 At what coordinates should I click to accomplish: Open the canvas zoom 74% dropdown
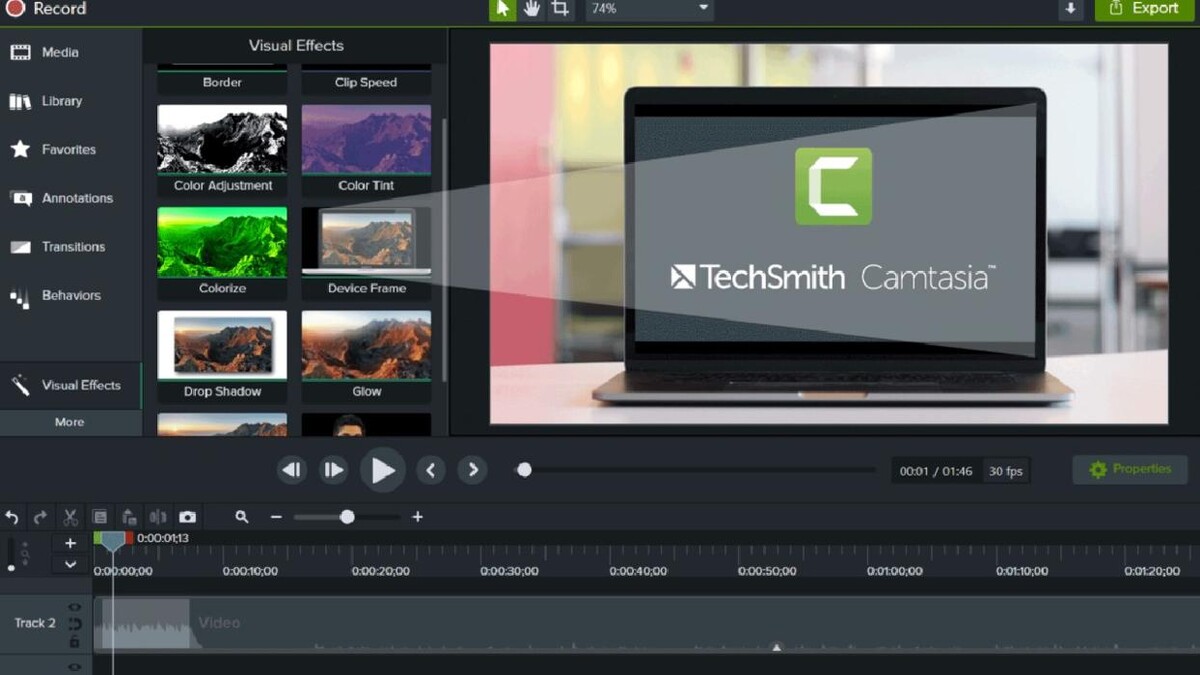(x=648, y=9)
